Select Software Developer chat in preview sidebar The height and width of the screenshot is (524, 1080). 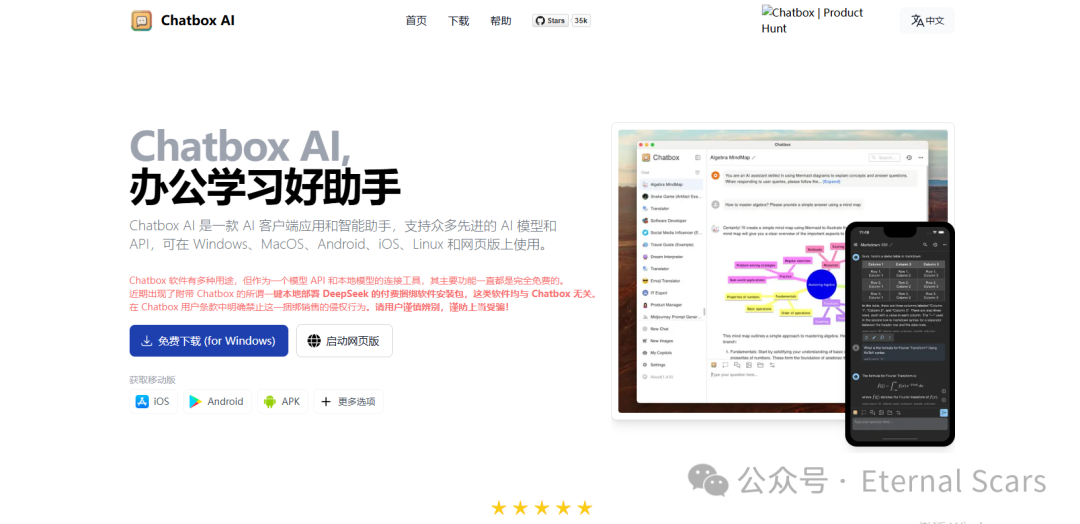pyautogui.click(x=672, y=220)
